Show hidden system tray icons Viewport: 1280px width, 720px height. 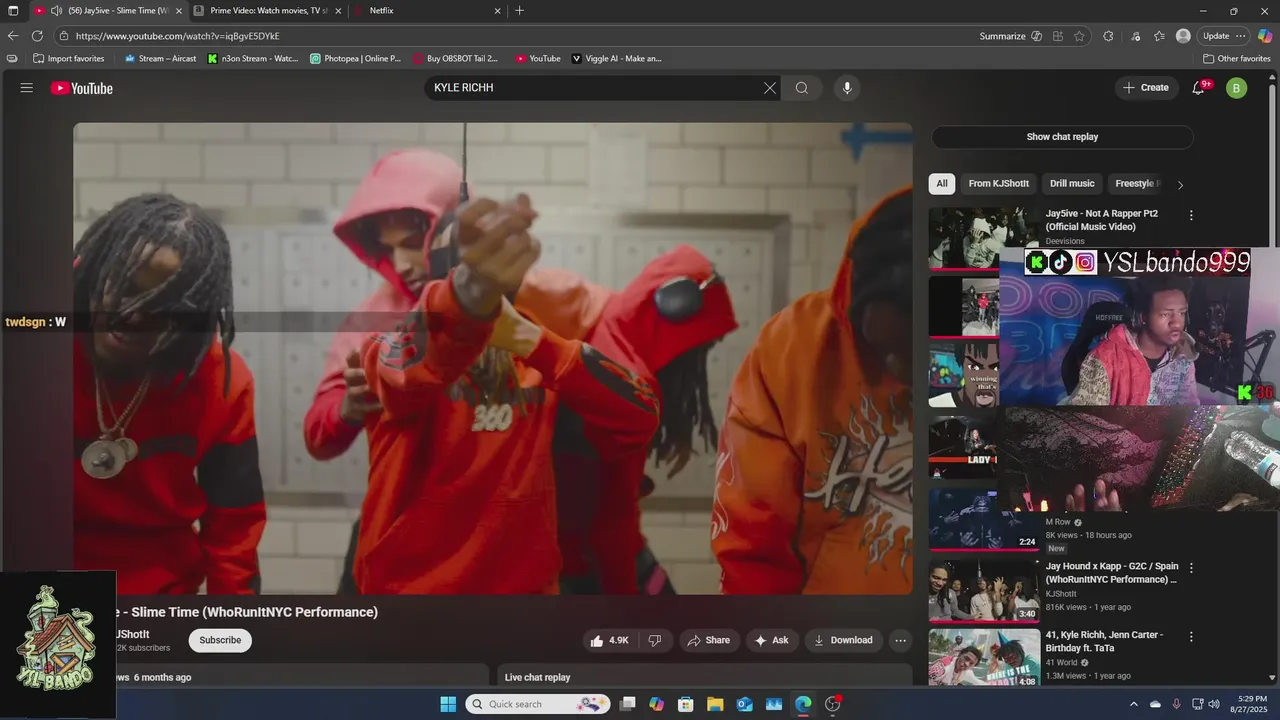pyautogui.click(x=1133, y=704)
